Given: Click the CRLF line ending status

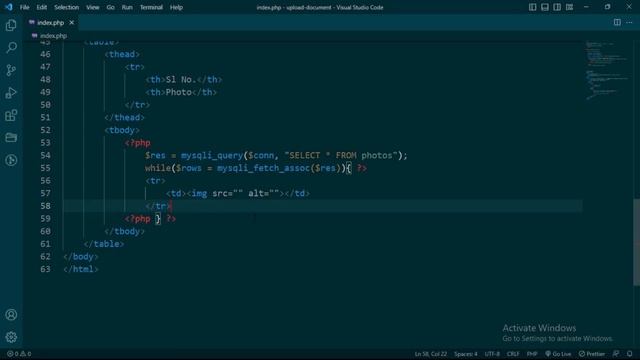Looking at the screenshot, I should 513,354.
